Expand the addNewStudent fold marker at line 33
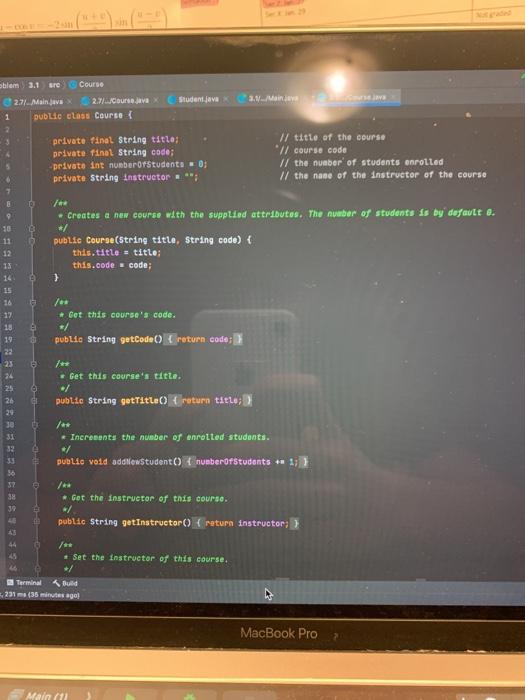 (x=35, y=462)
